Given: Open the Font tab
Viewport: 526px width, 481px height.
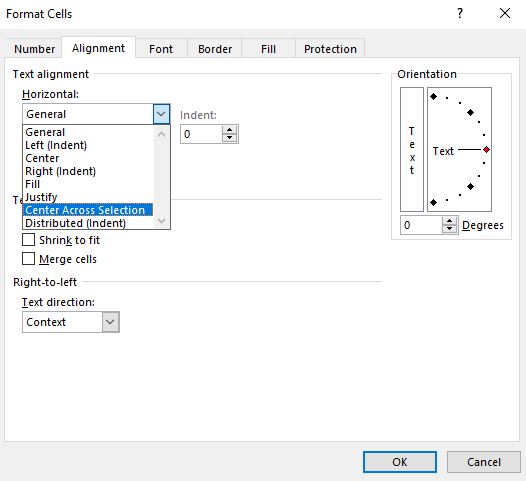Looking at the screenshot, I should pyautogui.click(x=161, y=49).
